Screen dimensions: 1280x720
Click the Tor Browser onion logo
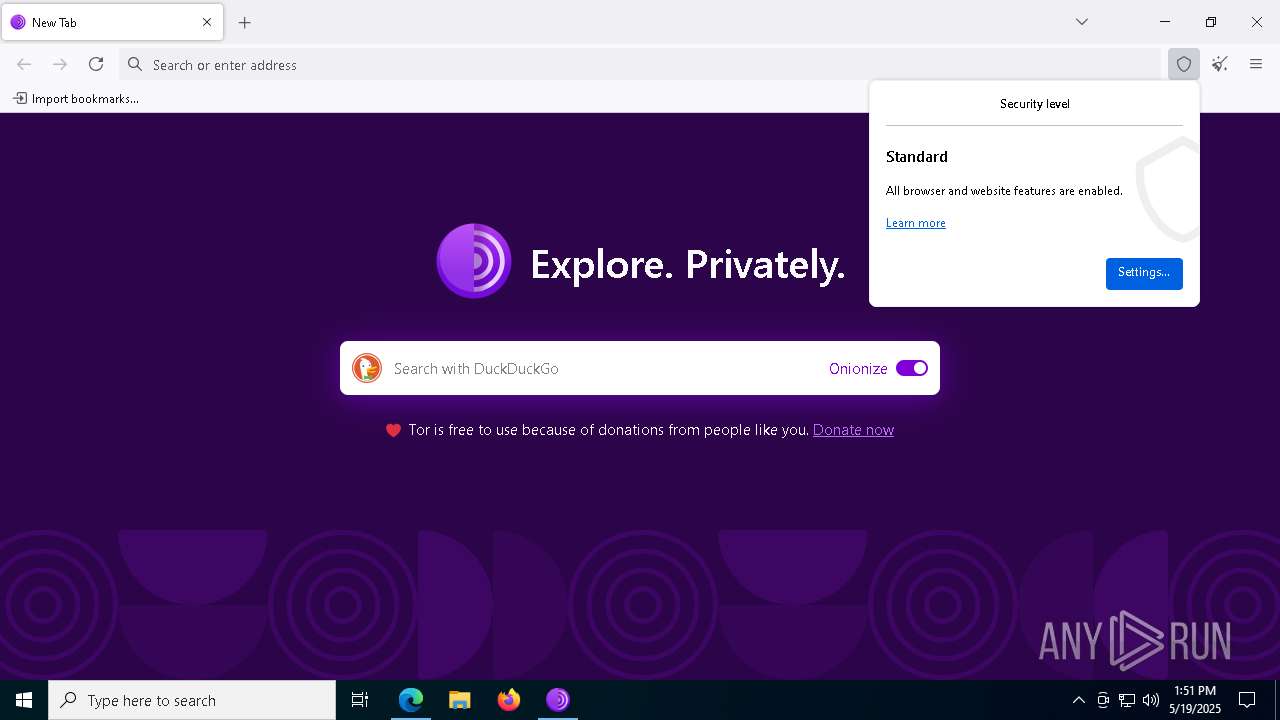point(474,261)
